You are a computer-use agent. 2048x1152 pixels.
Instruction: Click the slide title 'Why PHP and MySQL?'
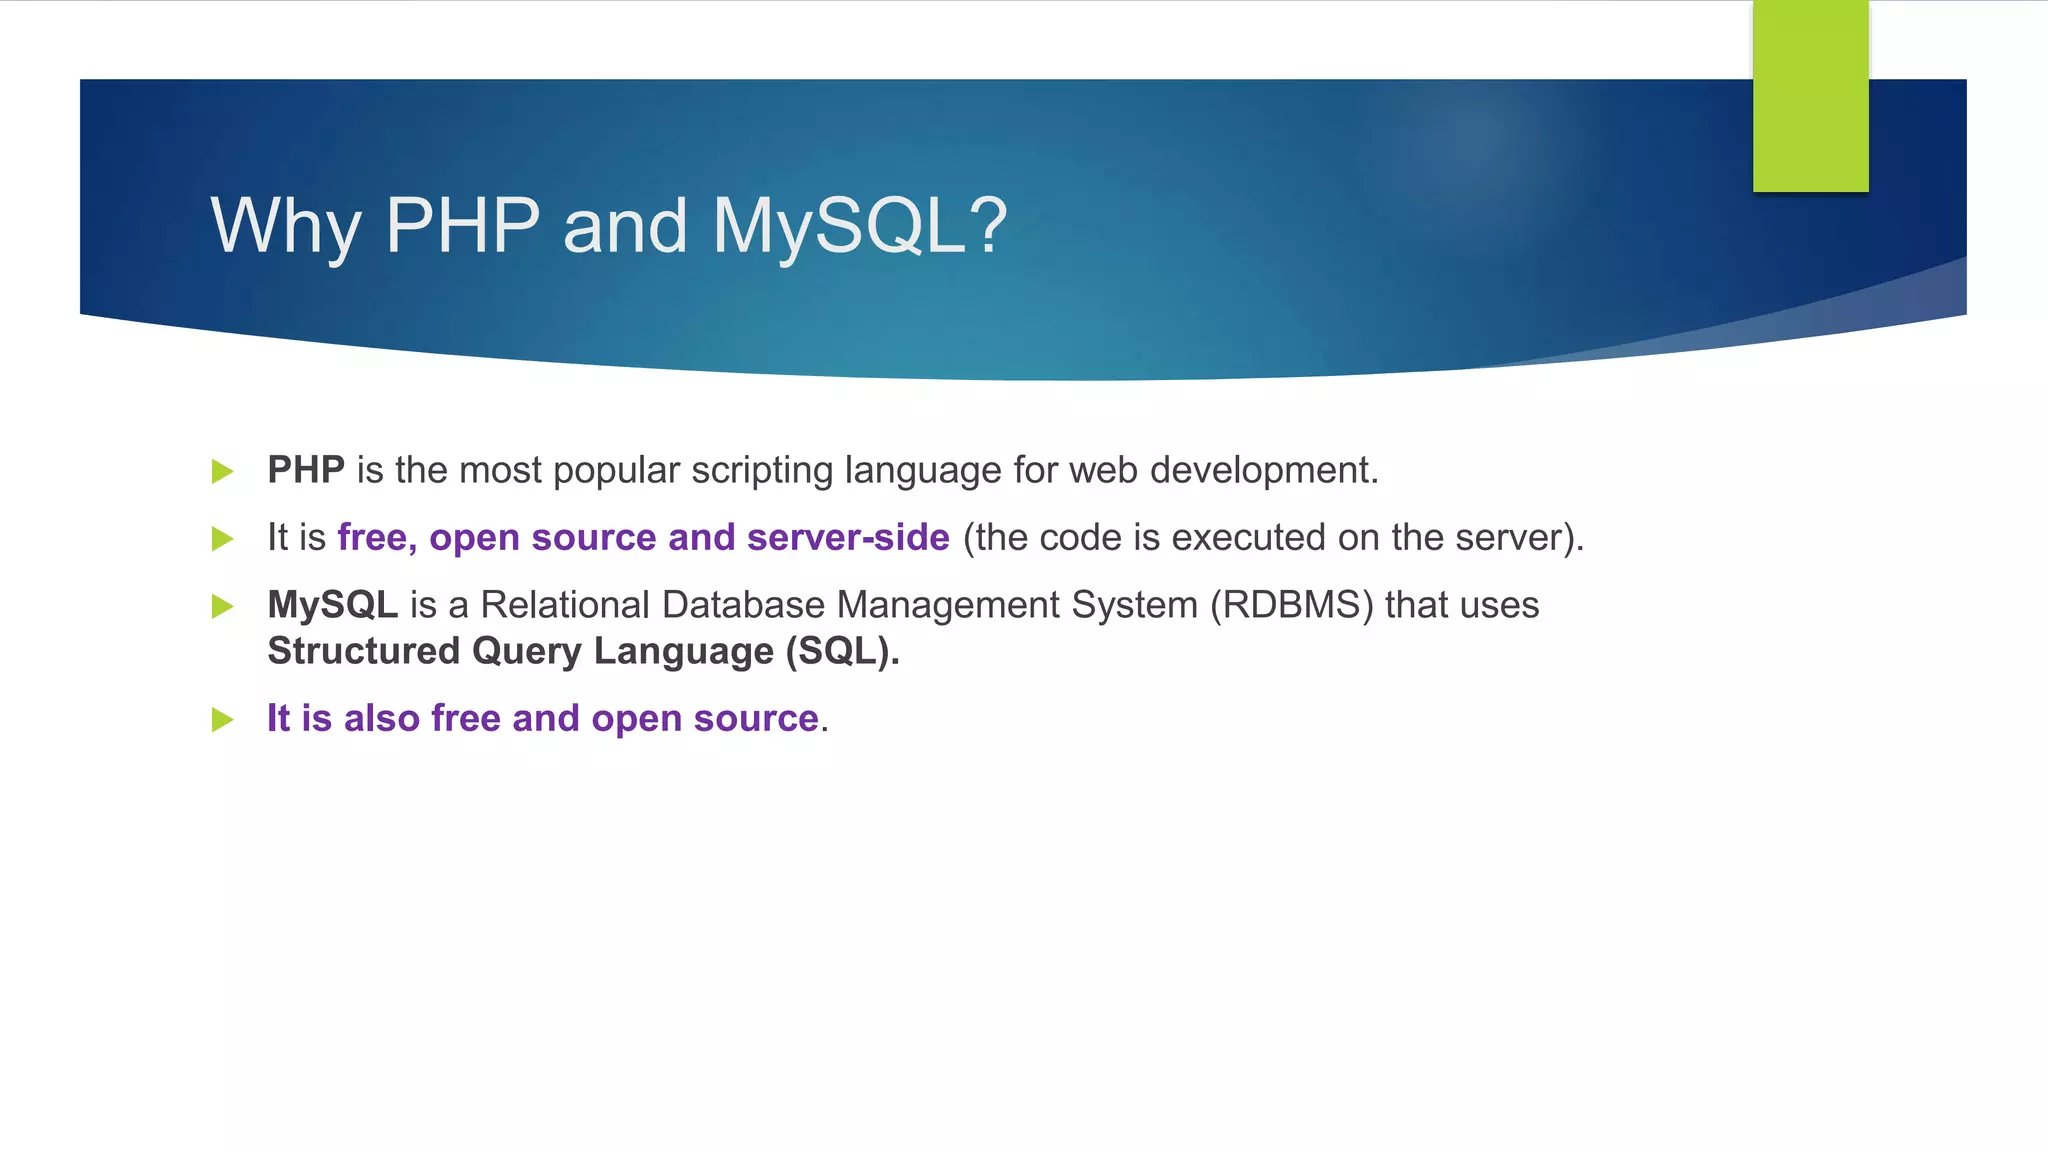(x=608, y=226)
